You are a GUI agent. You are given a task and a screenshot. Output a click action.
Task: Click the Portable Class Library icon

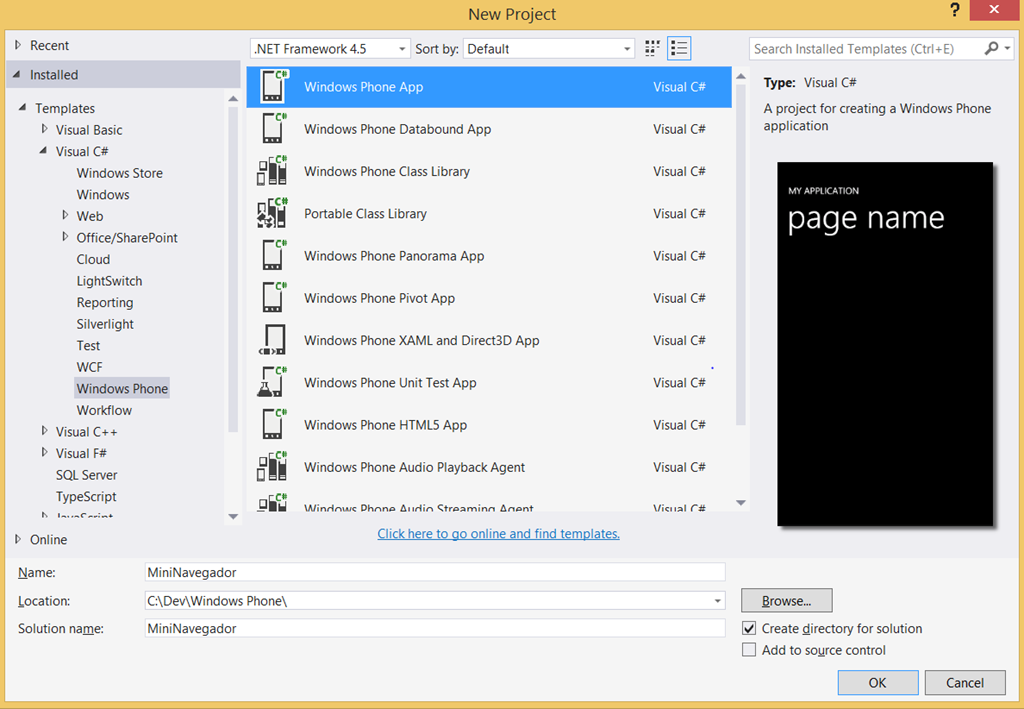[272, 213]
